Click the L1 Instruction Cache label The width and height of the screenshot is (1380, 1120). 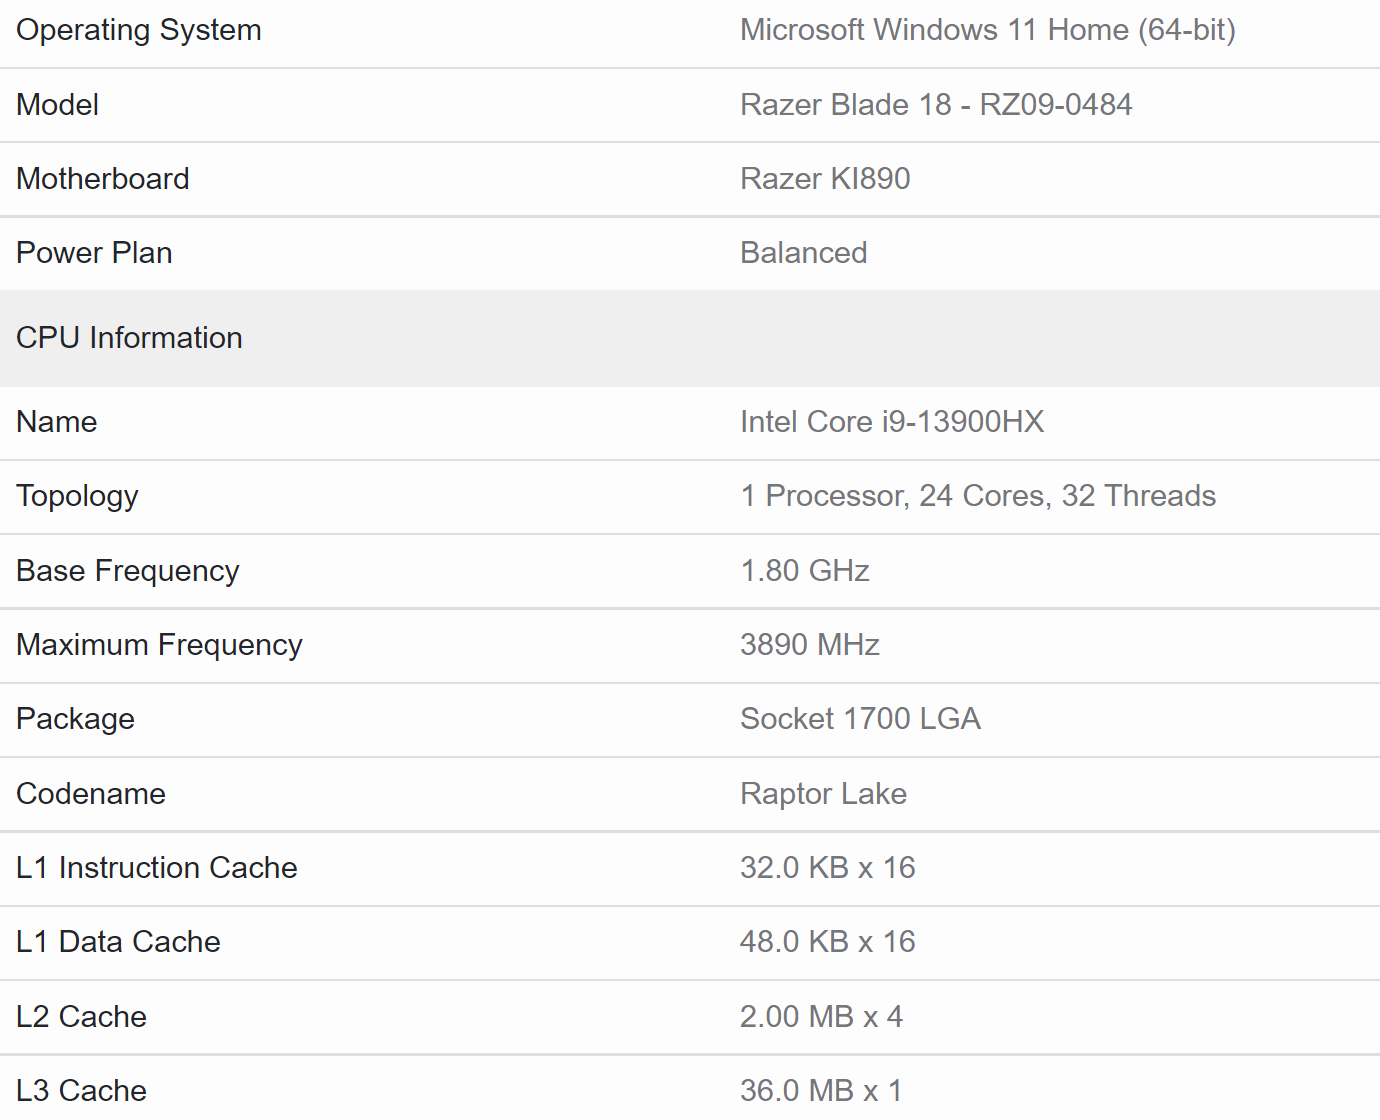[157, 868]
